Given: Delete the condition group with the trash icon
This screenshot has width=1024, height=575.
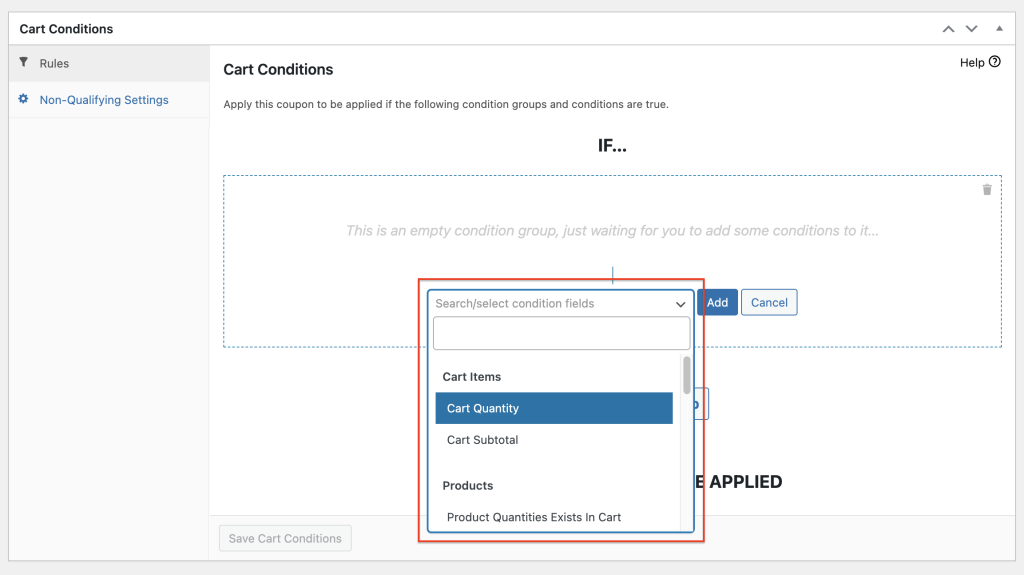Looking at the screenshot, I should [x=987, y=189].
